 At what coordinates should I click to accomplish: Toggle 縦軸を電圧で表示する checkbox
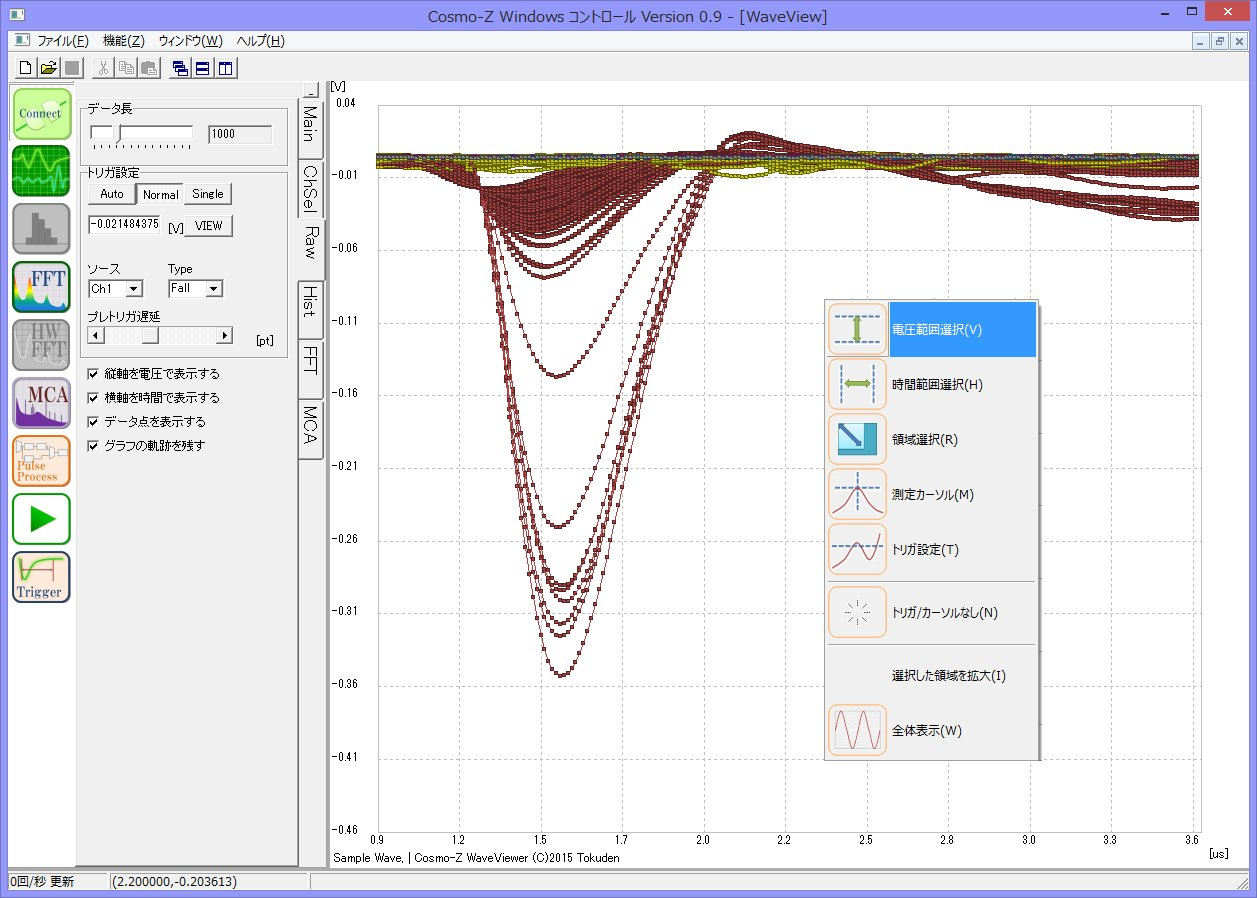tap(94, 374)
